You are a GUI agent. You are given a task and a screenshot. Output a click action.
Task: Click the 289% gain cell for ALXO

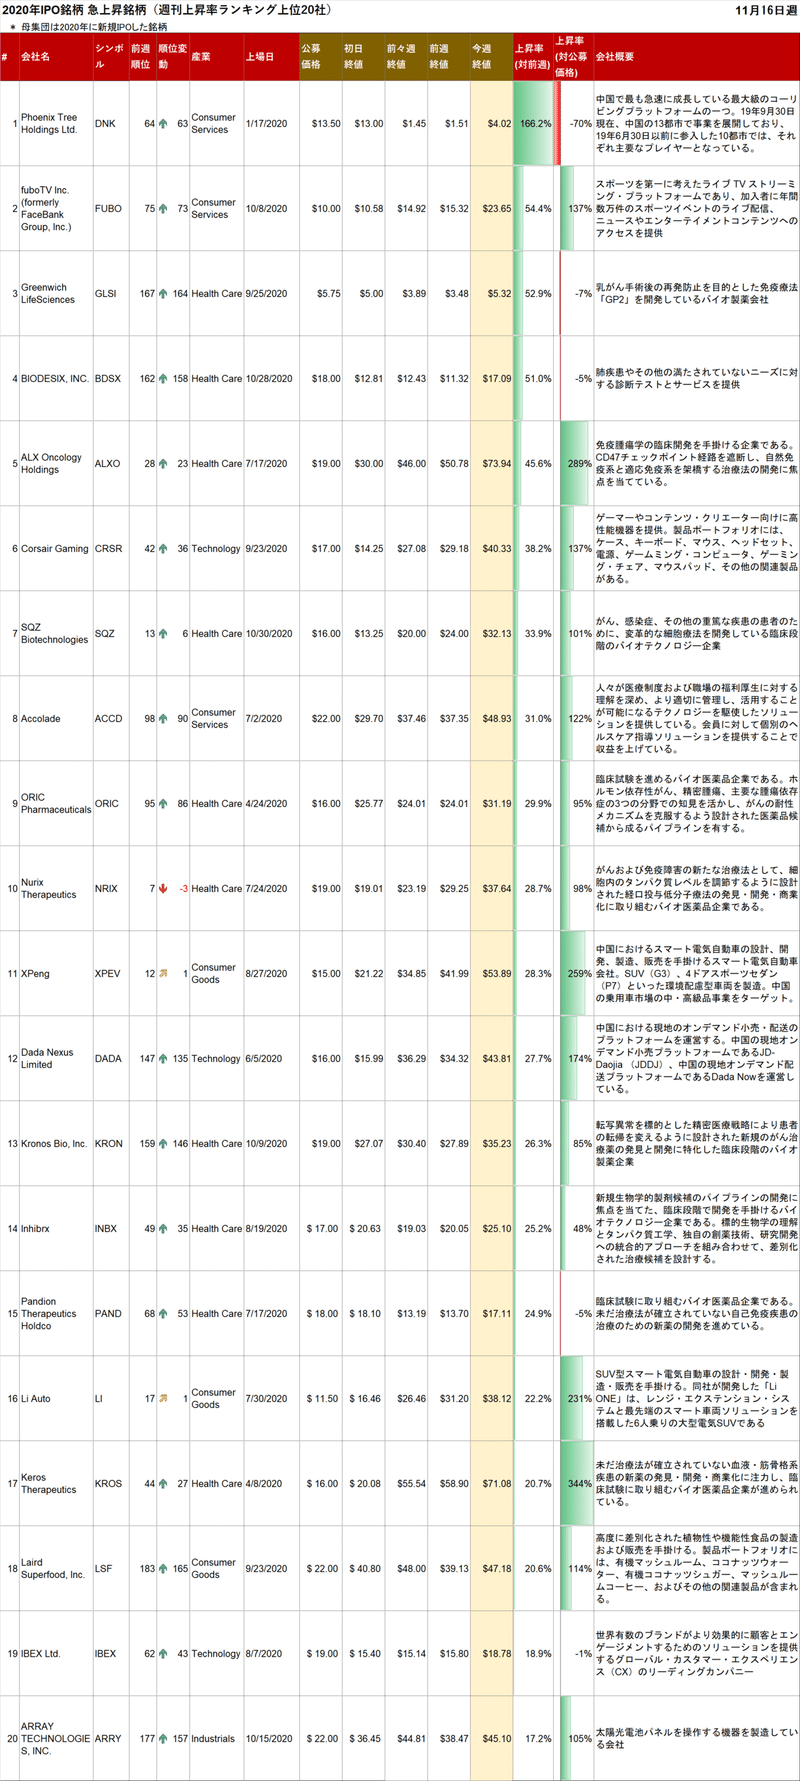tap(574, 464)
